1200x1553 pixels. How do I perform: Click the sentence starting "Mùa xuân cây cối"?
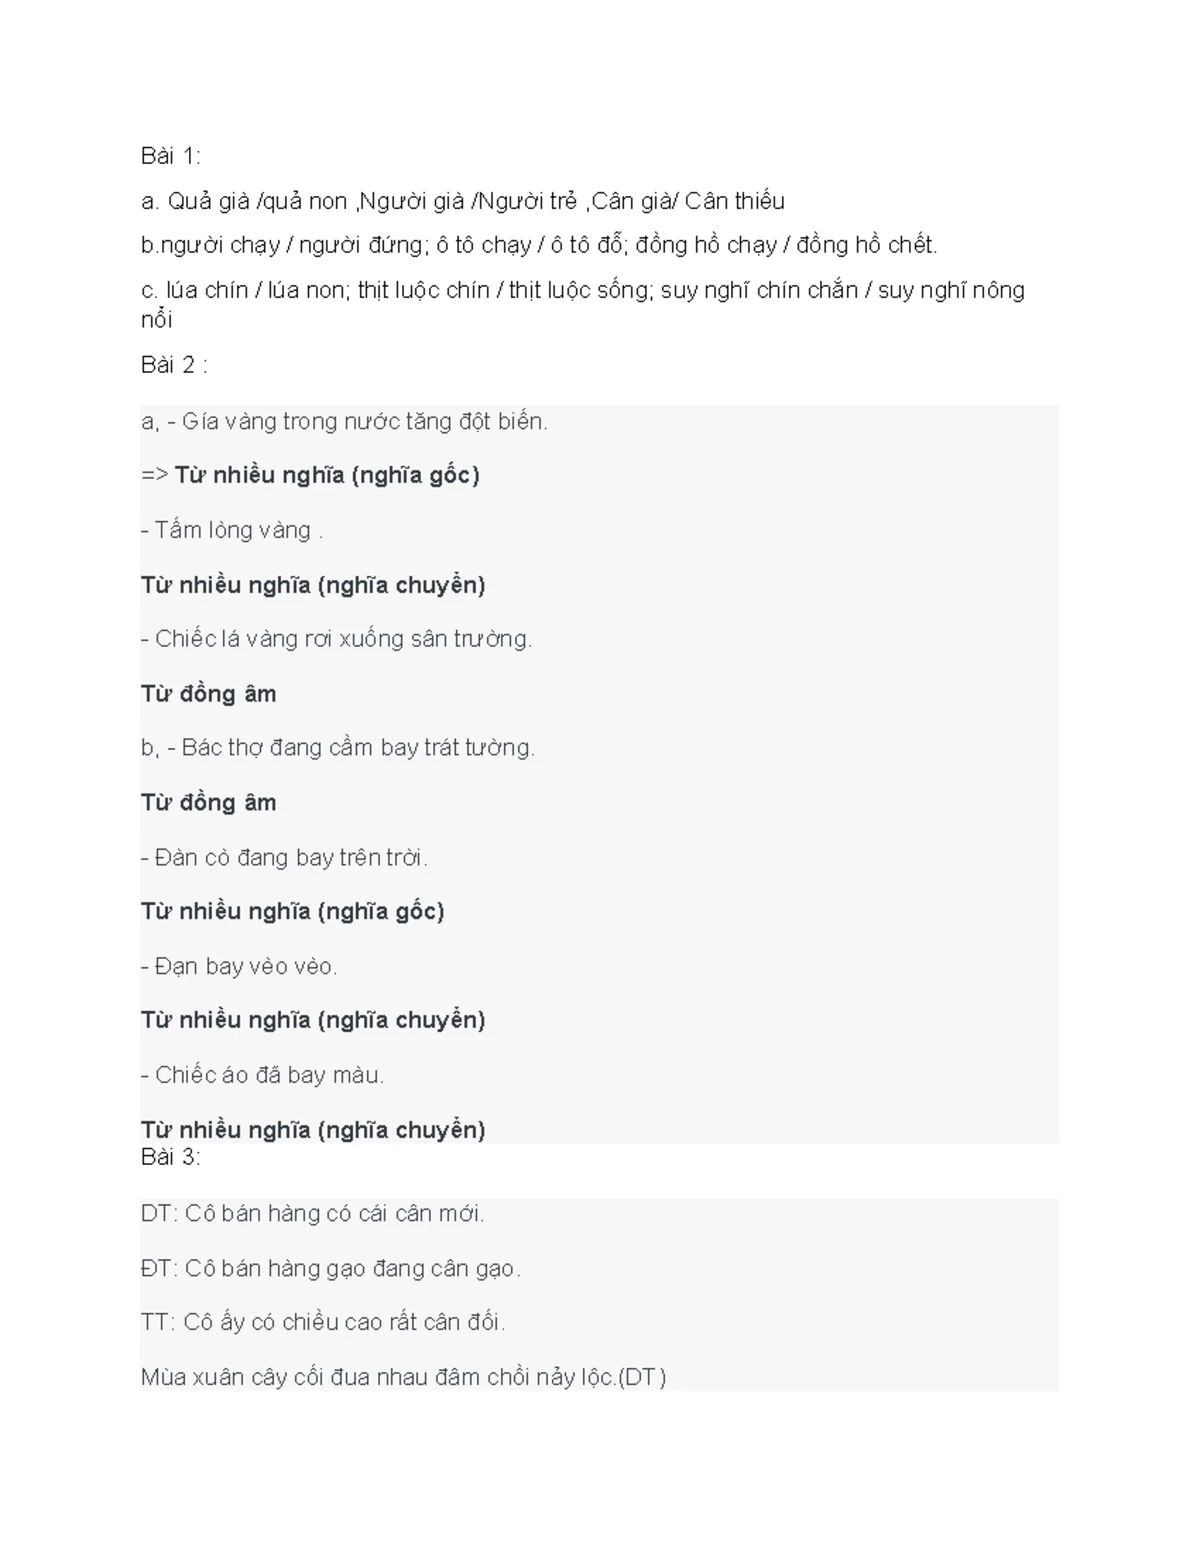click(403, 1377)
